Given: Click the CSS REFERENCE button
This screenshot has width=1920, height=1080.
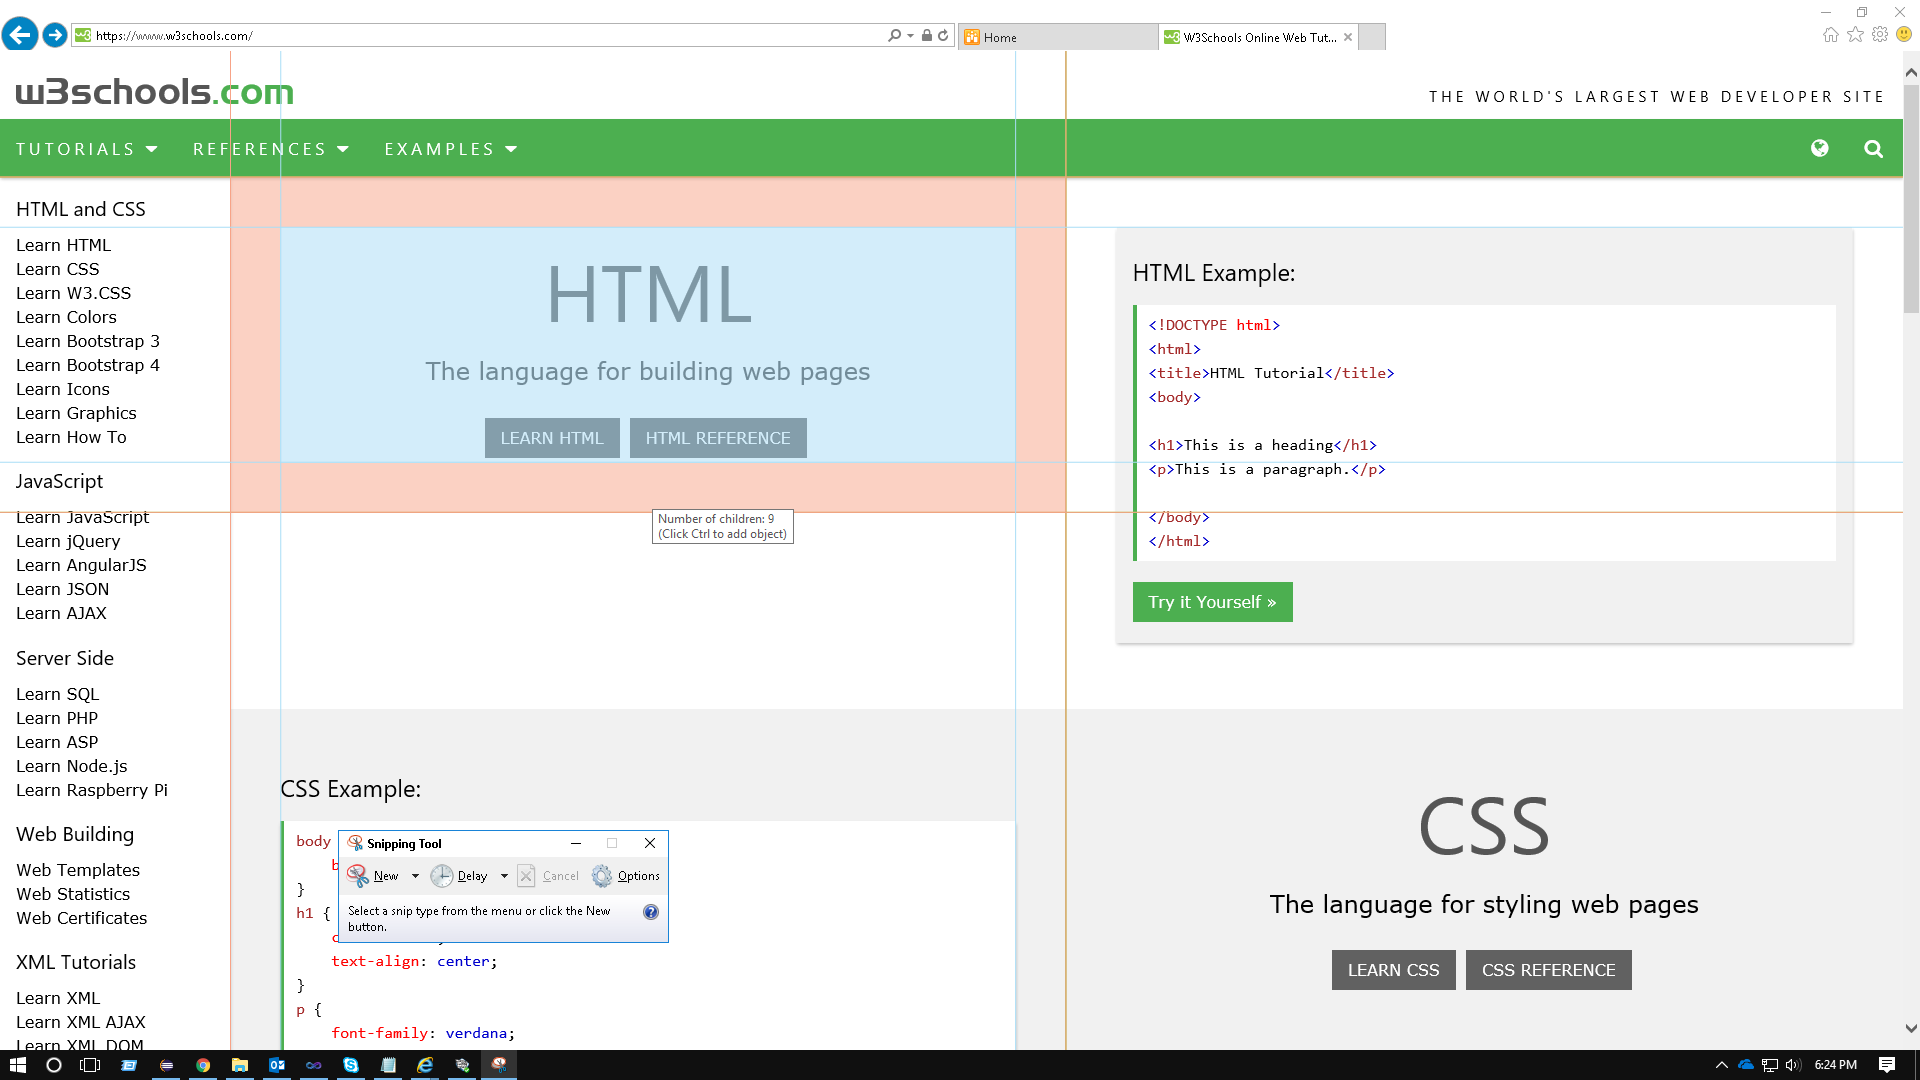Looking at the screenshot, I should pyautogui.click(x=1548, y=970).
